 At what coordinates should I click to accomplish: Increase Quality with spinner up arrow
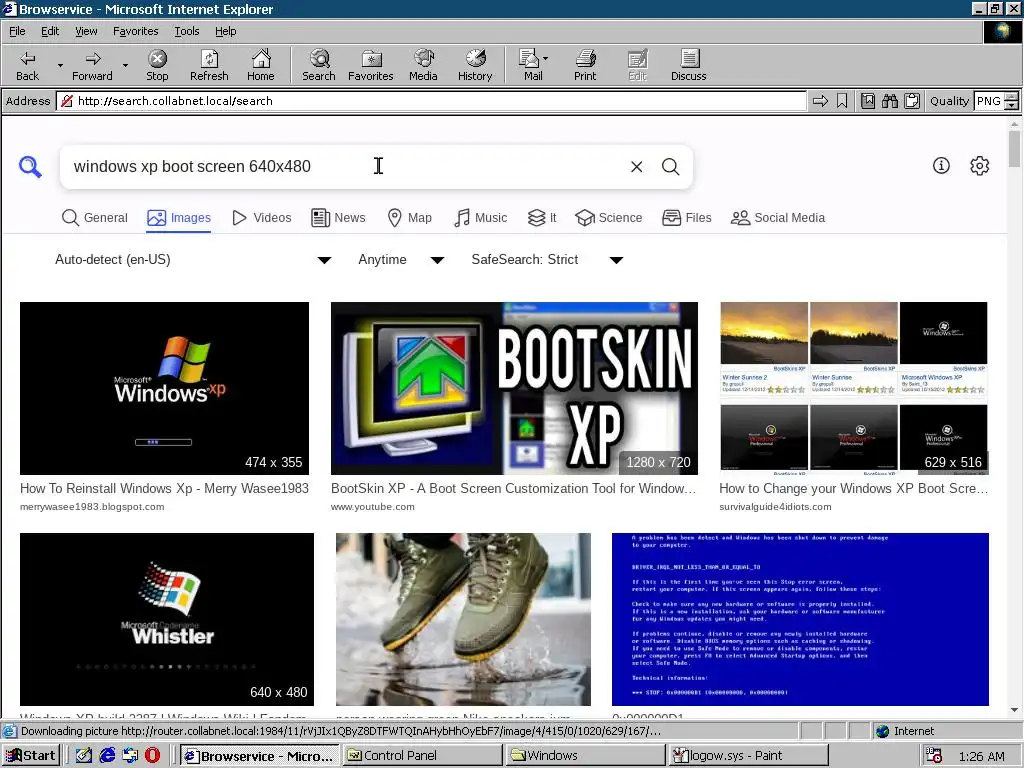pos(1011,97)
